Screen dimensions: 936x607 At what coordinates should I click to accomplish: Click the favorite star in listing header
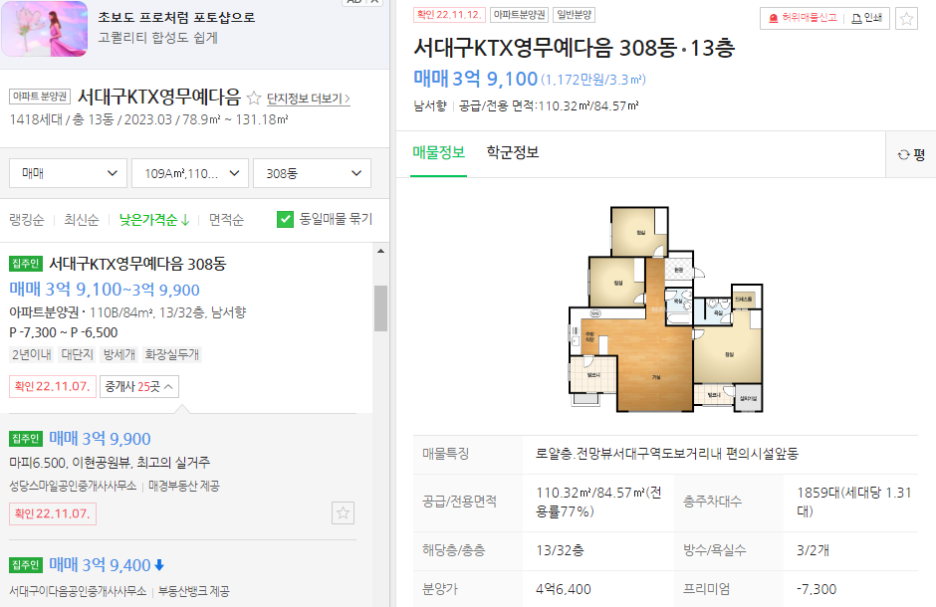(906, 19)
